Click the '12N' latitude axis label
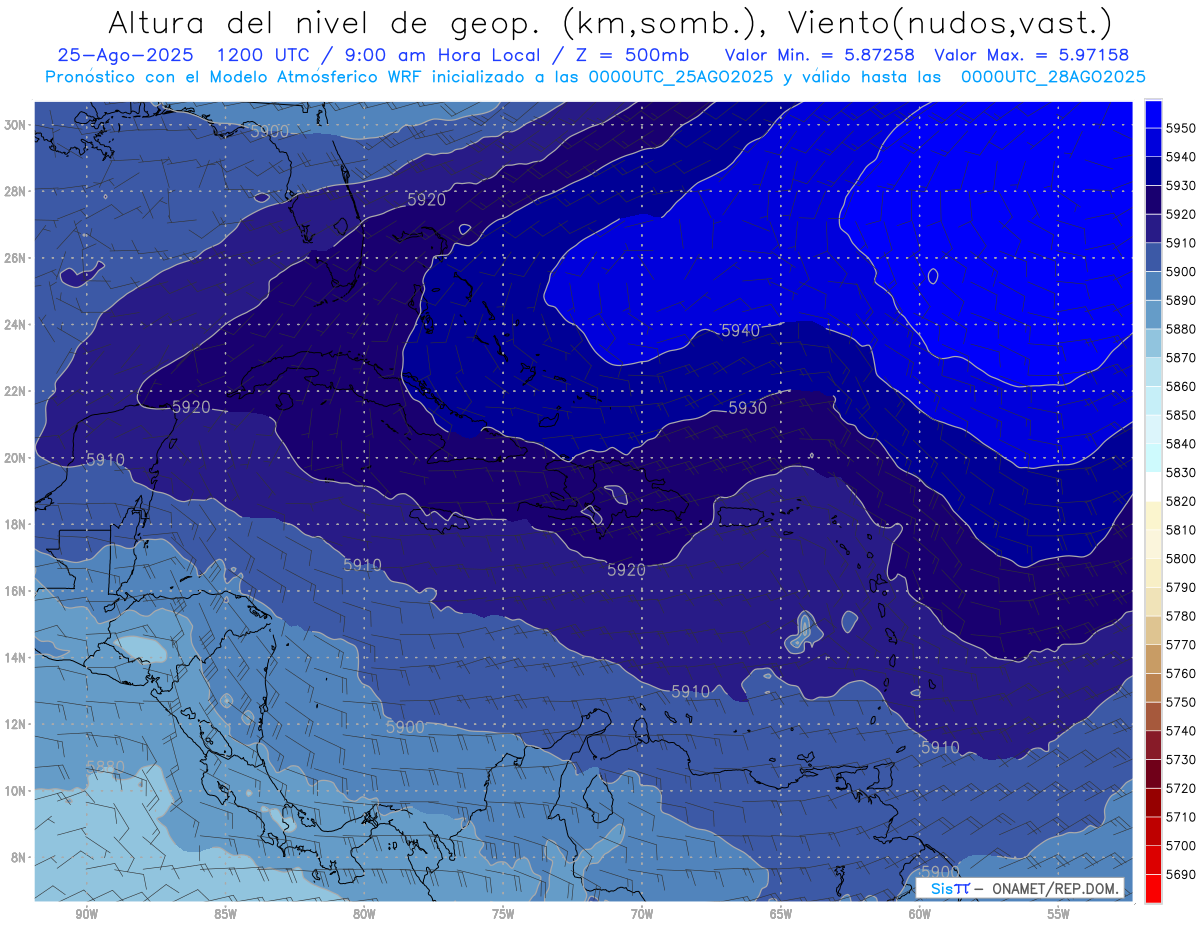The width and height of the screenshot is (1200, 927). coord(15,724)
